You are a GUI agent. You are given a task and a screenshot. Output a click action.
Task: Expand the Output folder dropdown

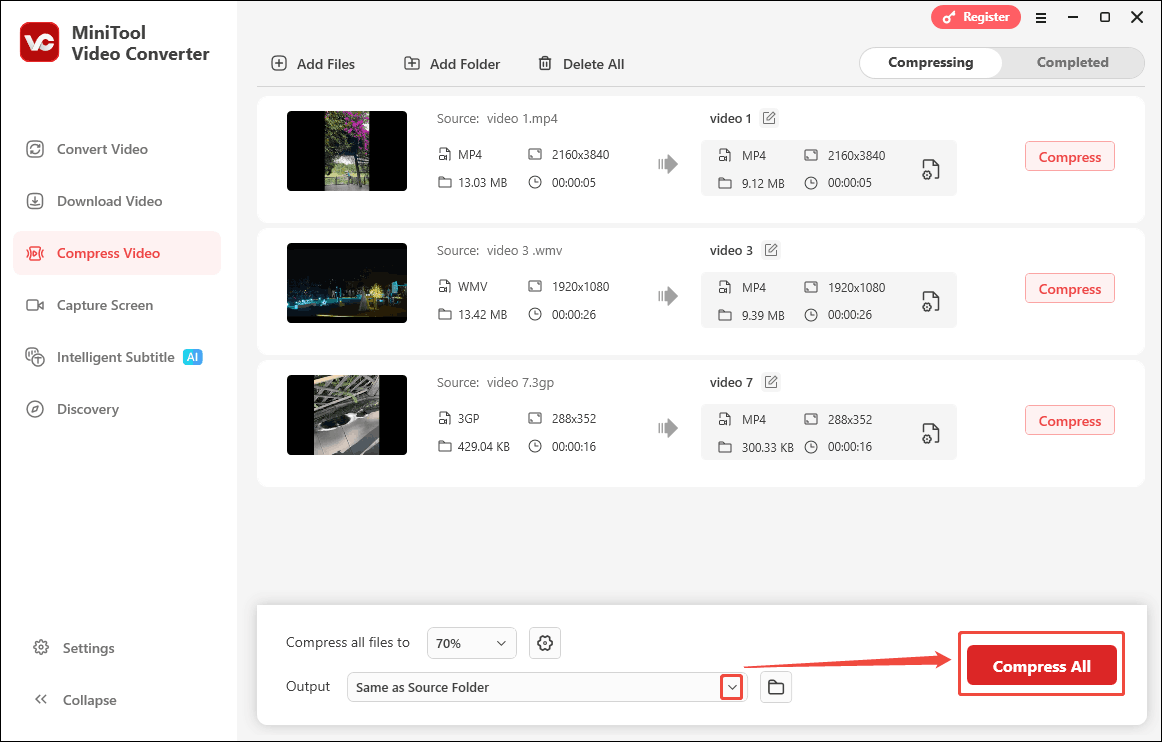pos(731,687)
